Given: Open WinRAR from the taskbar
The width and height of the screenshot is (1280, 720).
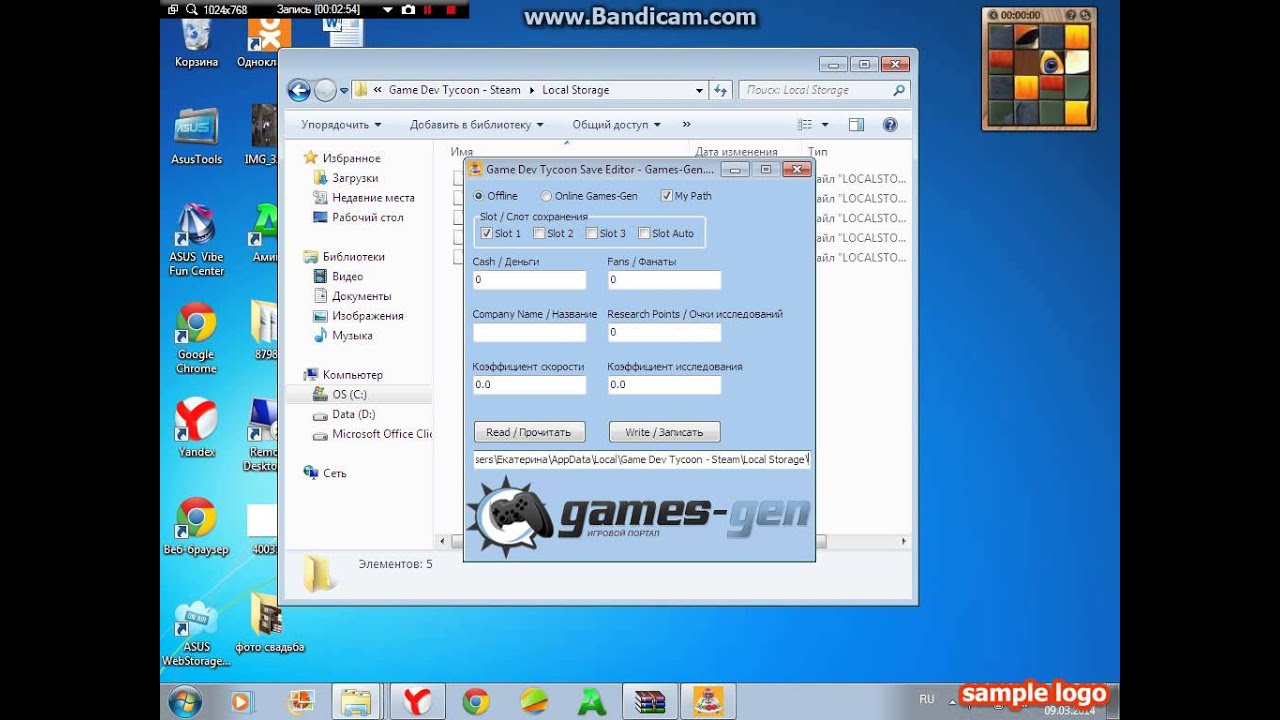Looking at the screenshot, I should click(650, 702).
